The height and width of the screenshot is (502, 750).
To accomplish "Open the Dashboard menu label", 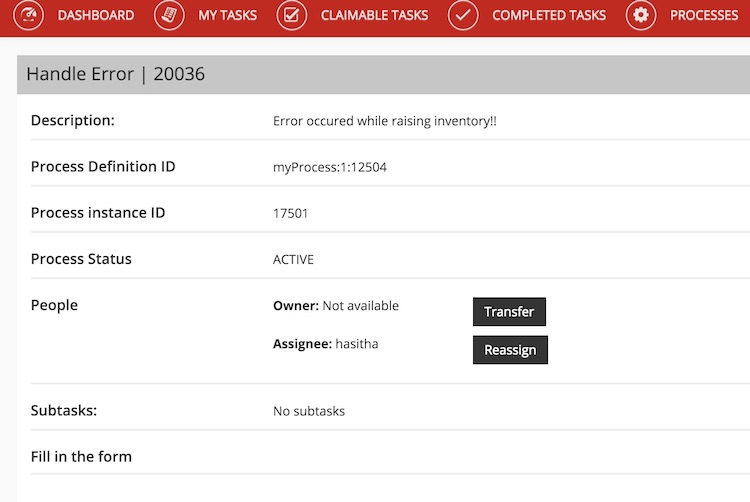I will 96,15.
